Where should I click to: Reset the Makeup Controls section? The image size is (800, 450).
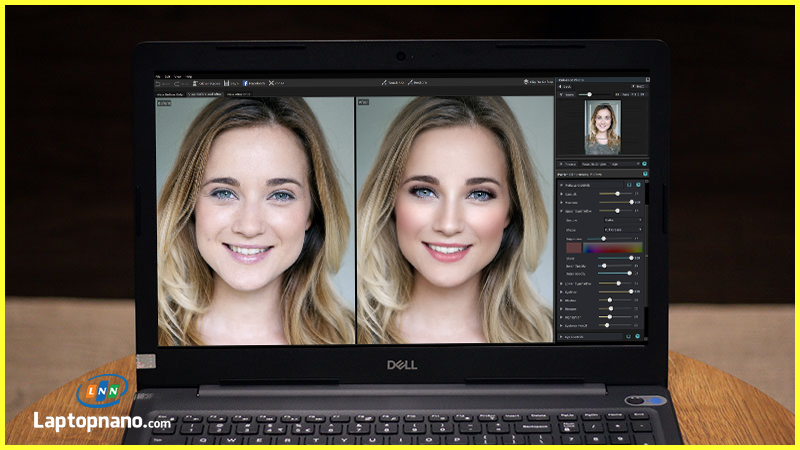629,185
